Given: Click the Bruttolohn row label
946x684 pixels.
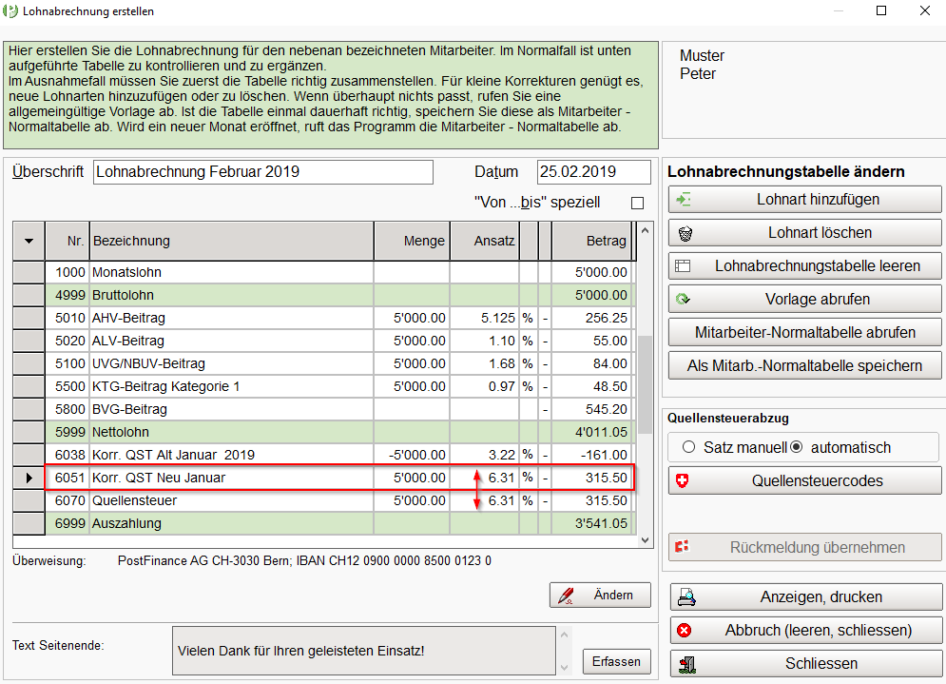Looking at the screenshot, I should 122,296.
